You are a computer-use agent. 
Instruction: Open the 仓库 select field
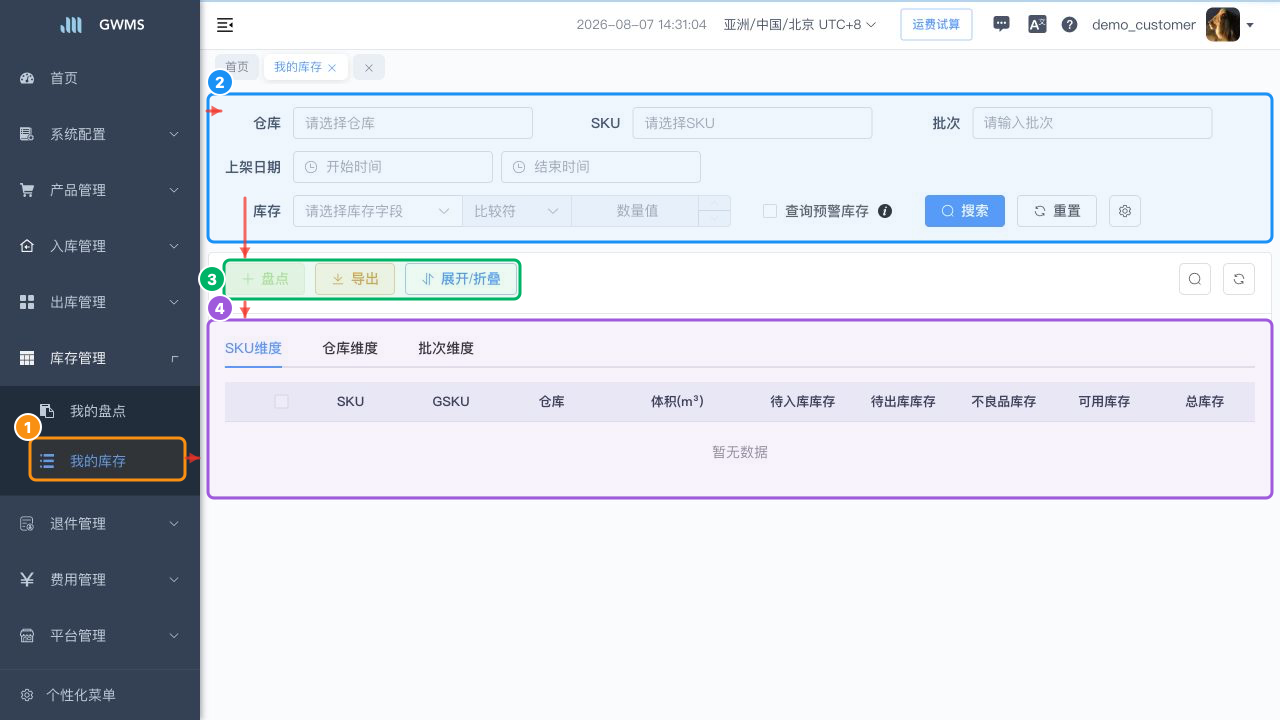(x=413, y=123)
